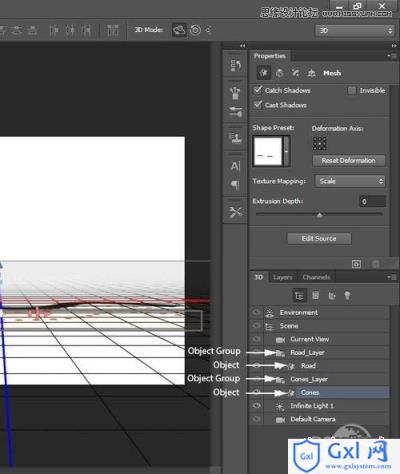Hide the Infinite Light 1 item
The height and width of the screenshot is (474, 400).
(256, 405)
